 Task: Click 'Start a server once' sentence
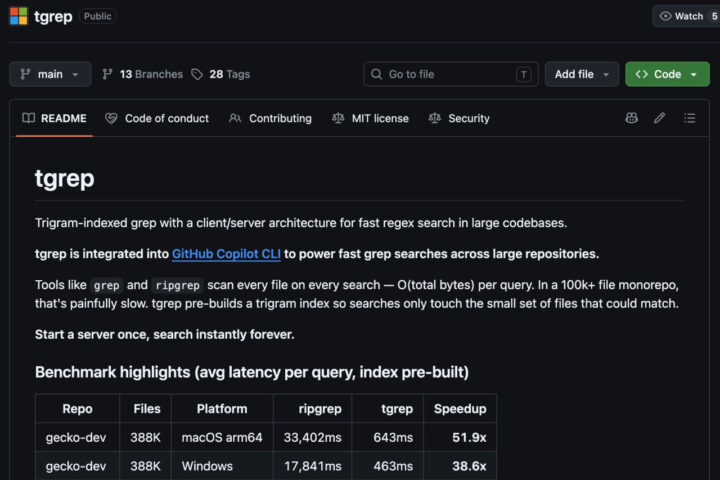pos(164,334)
